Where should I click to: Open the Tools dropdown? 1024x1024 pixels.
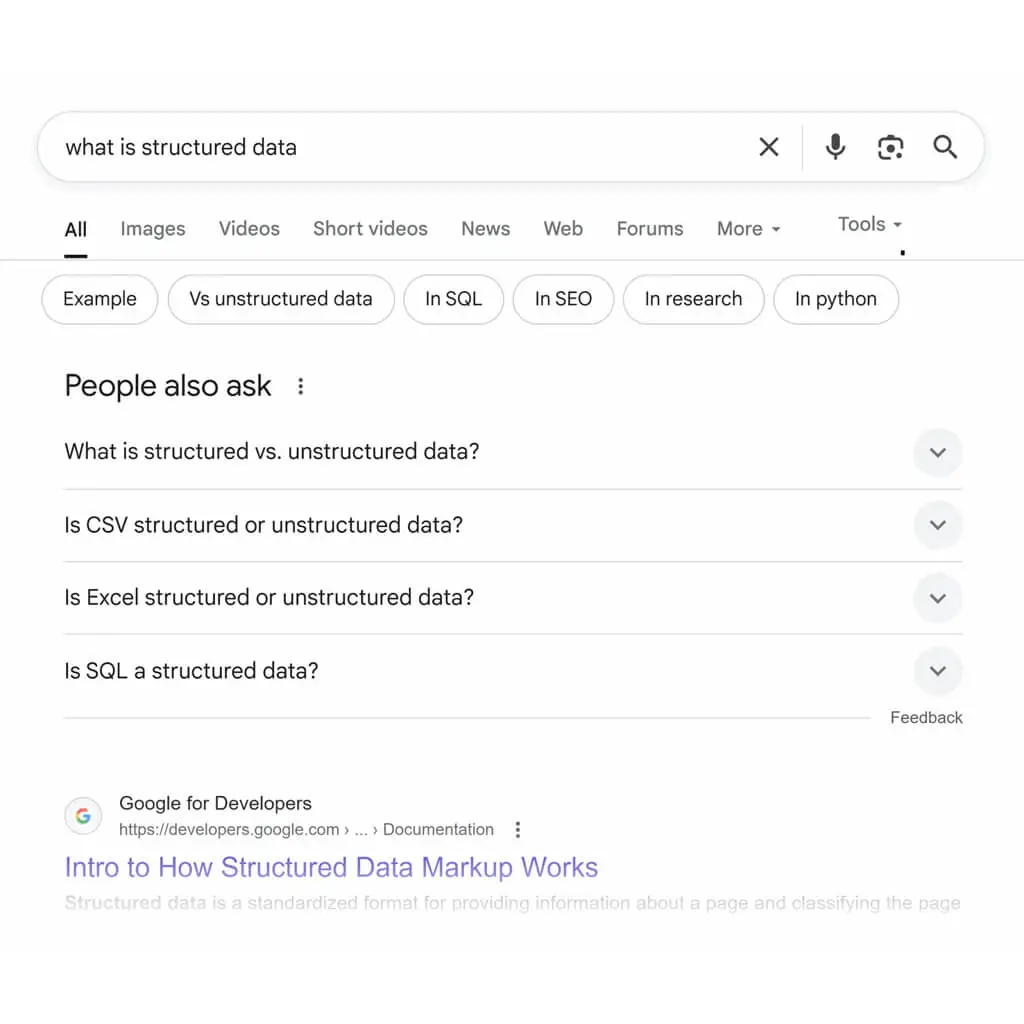point(867,224)
